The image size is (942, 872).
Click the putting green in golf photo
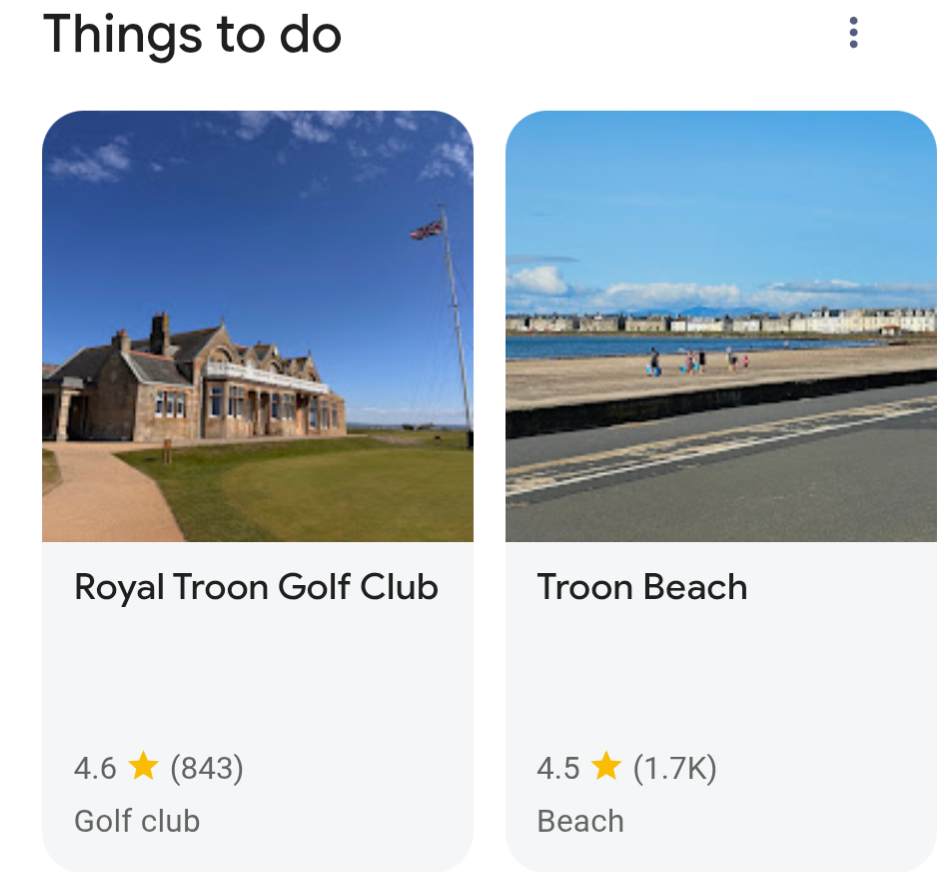click(330, 490)
